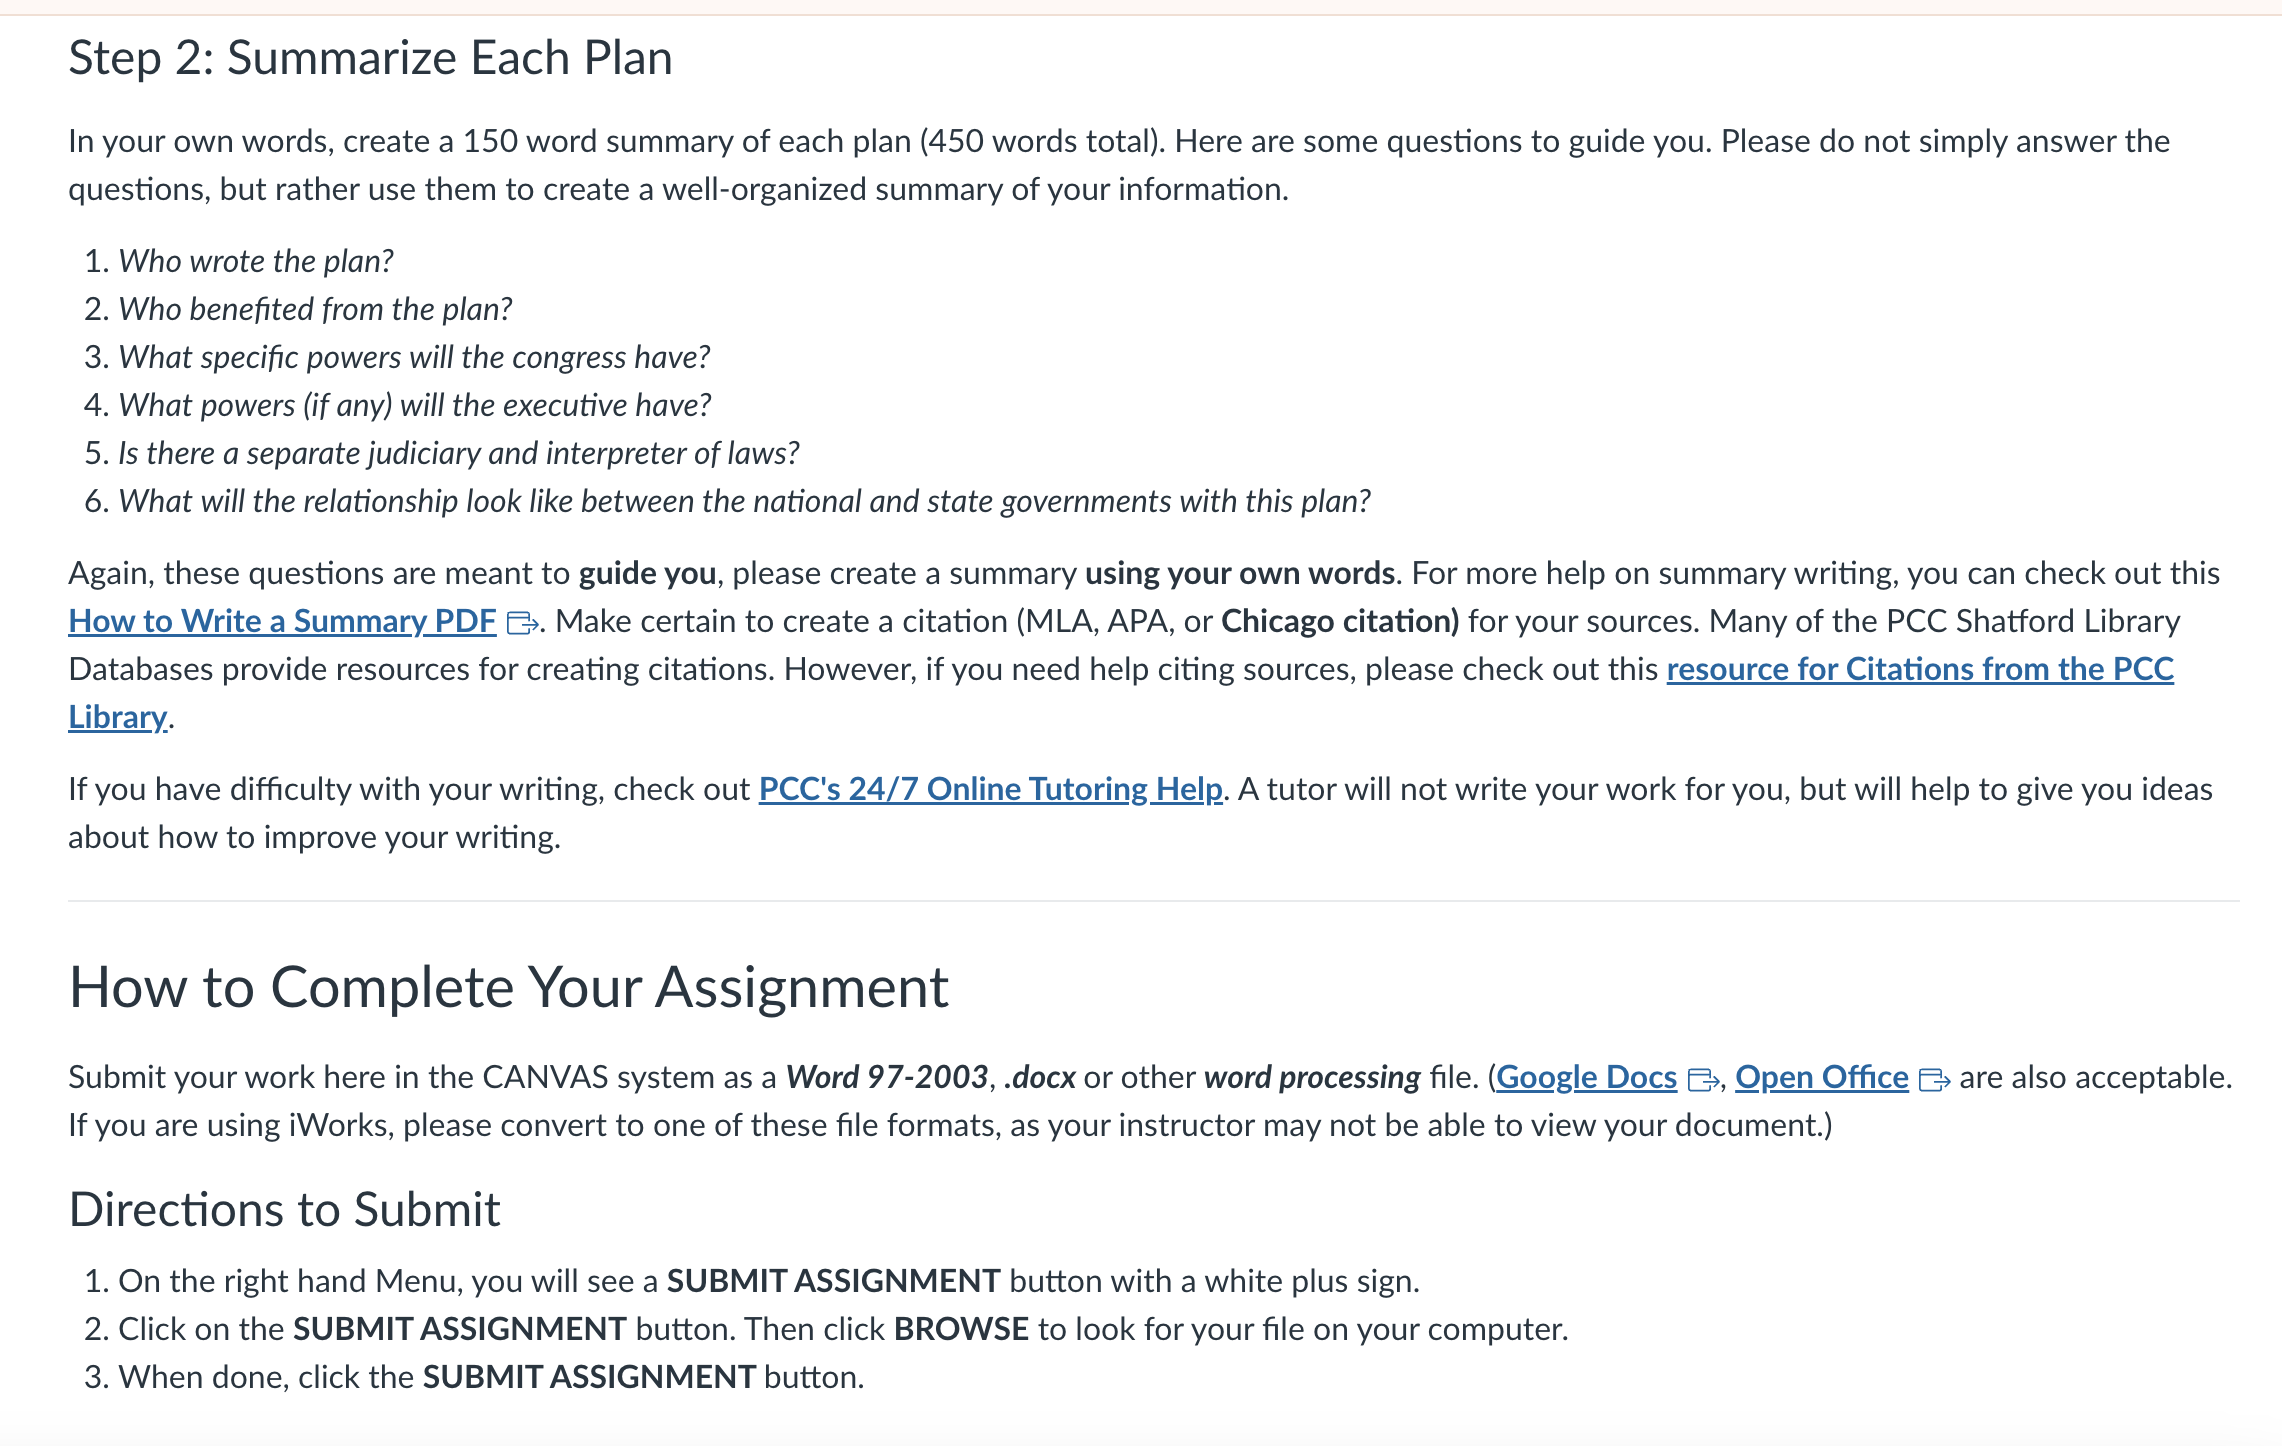Click external-link icon after How to Write a Summary PDF

[522, 623]
